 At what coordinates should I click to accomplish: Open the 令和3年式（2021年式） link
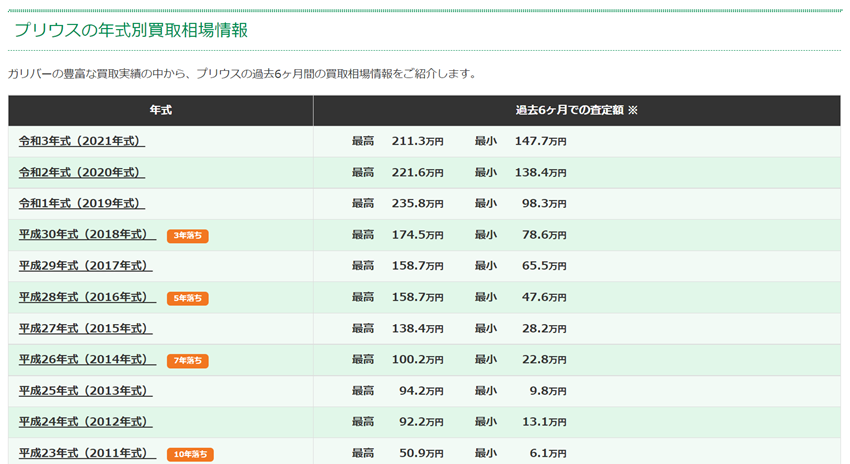(81, 142)
